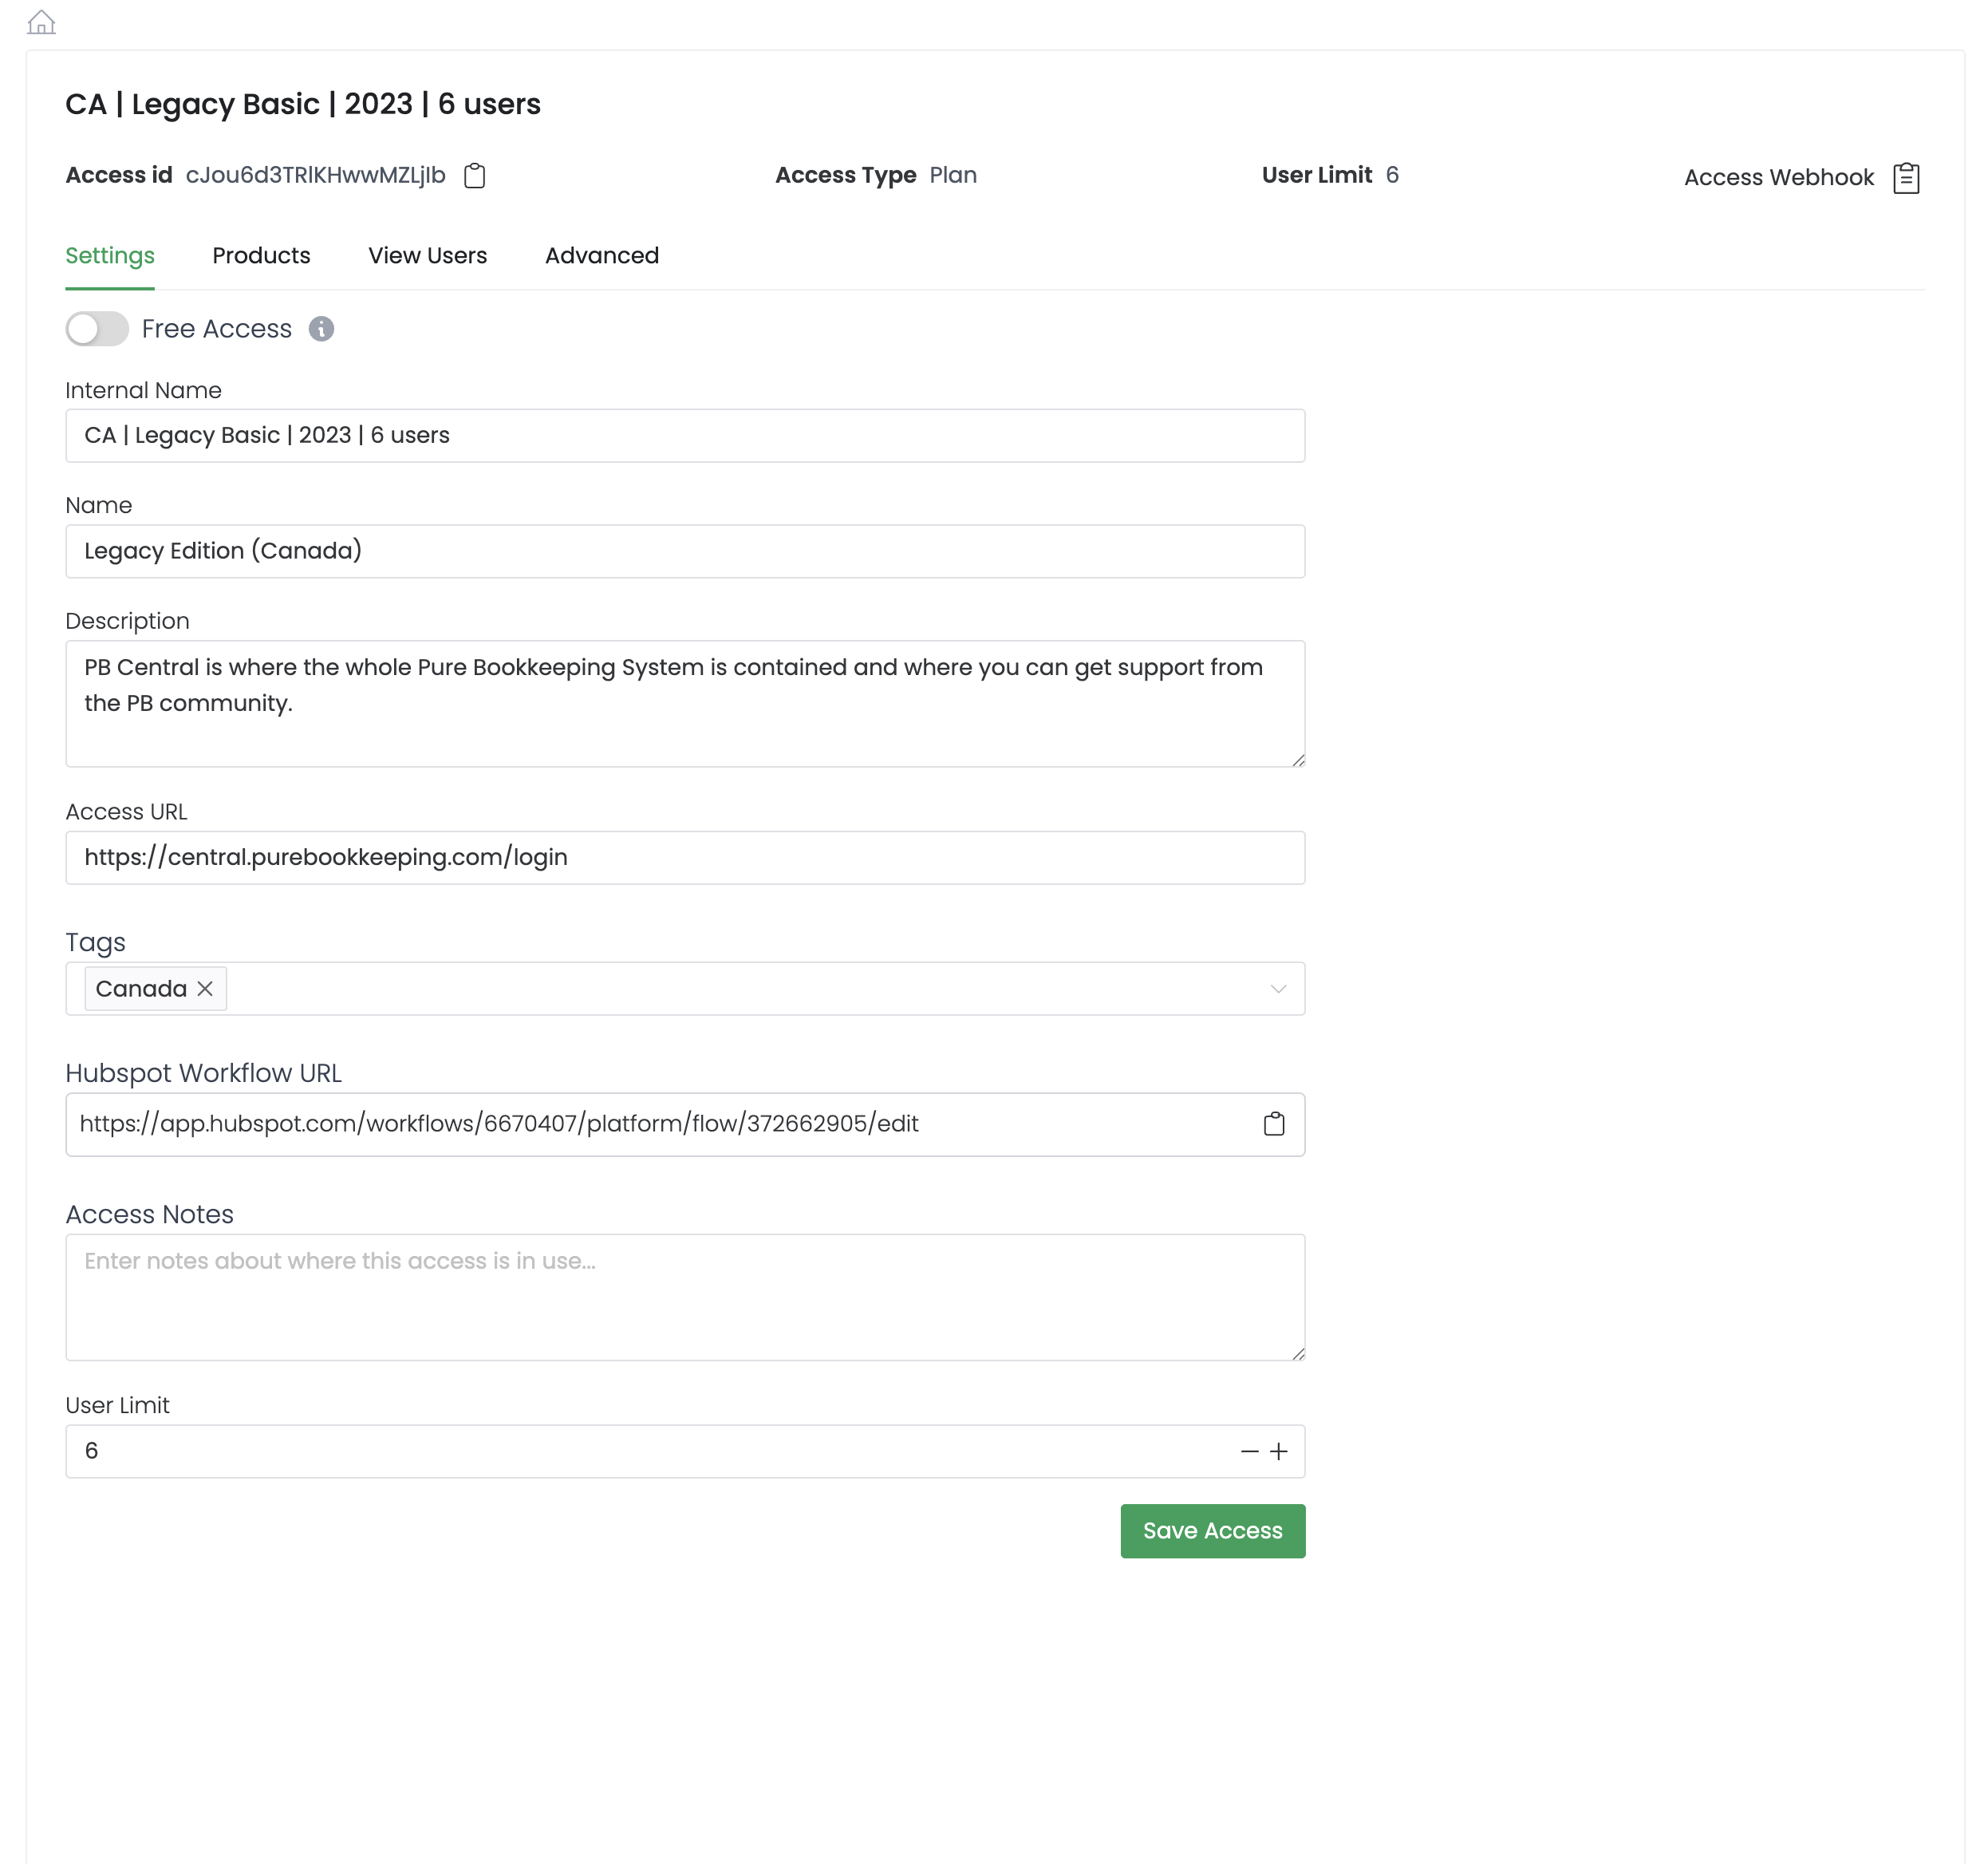Click the Save Access button

pyautogui.click(x=1212, y=1531)
